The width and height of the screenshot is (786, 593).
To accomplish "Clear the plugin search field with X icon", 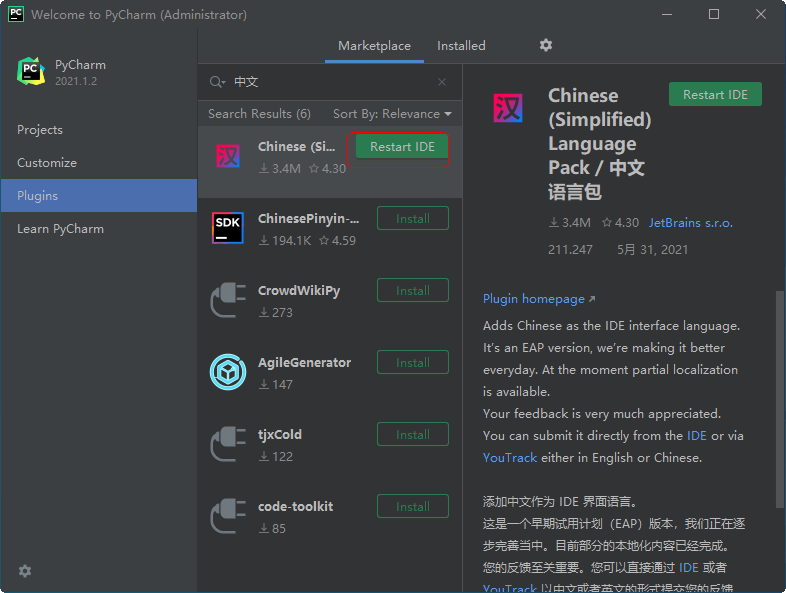I will tap(442, 82).
